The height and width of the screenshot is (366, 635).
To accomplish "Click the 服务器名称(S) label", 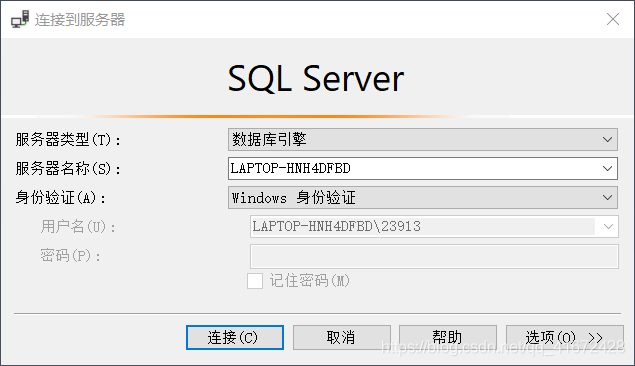I will pyautogui.click(x=68, y=168).
